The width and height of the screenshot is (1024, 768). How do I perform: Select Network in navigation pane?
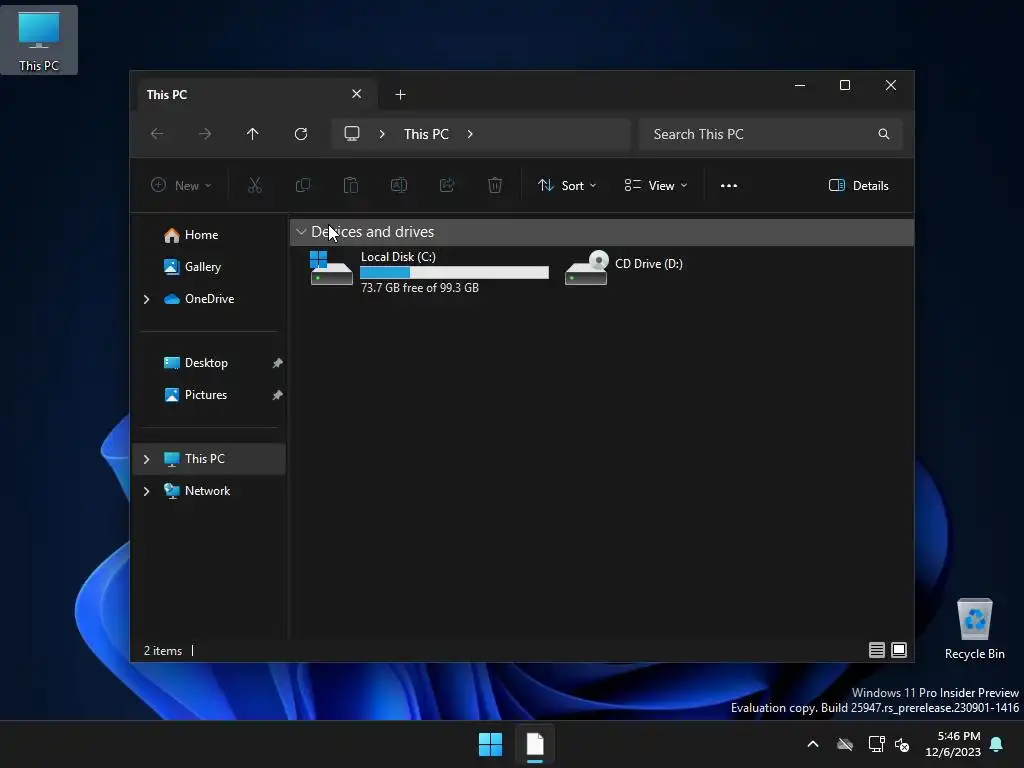tap(209, 491)
